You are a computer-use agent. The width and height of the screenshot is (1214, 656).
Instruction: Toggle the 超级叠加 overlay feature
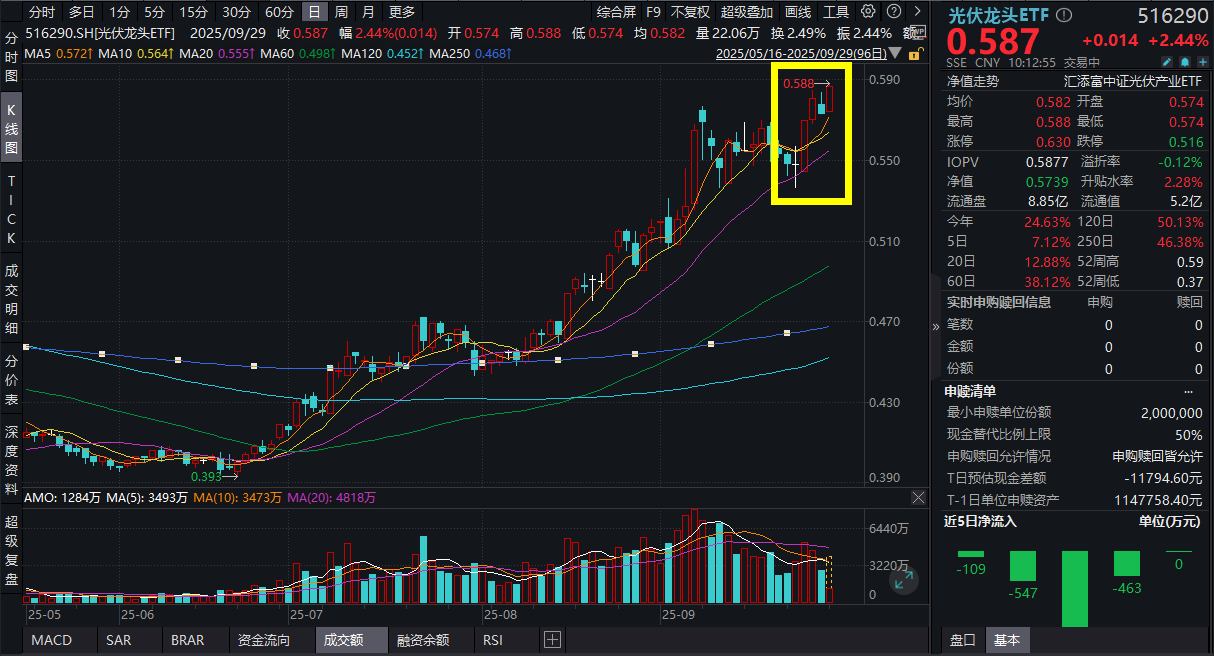(746, 12)
